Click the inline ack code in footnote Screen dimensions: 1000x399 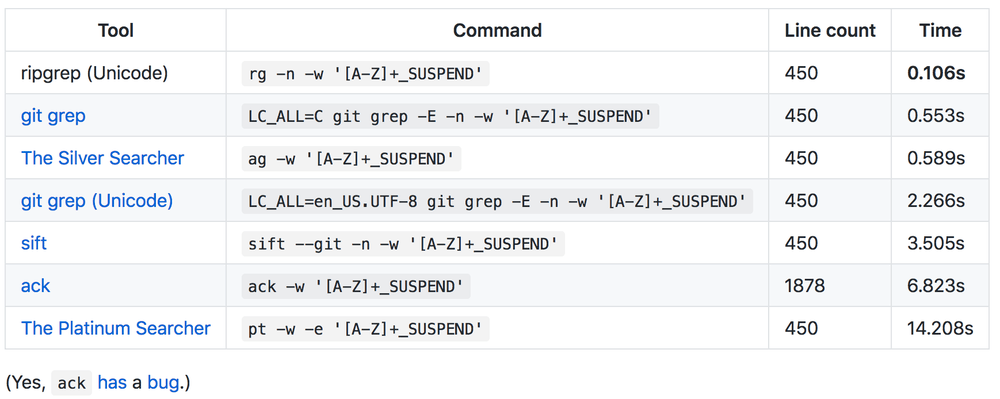[x=71, y=383]
